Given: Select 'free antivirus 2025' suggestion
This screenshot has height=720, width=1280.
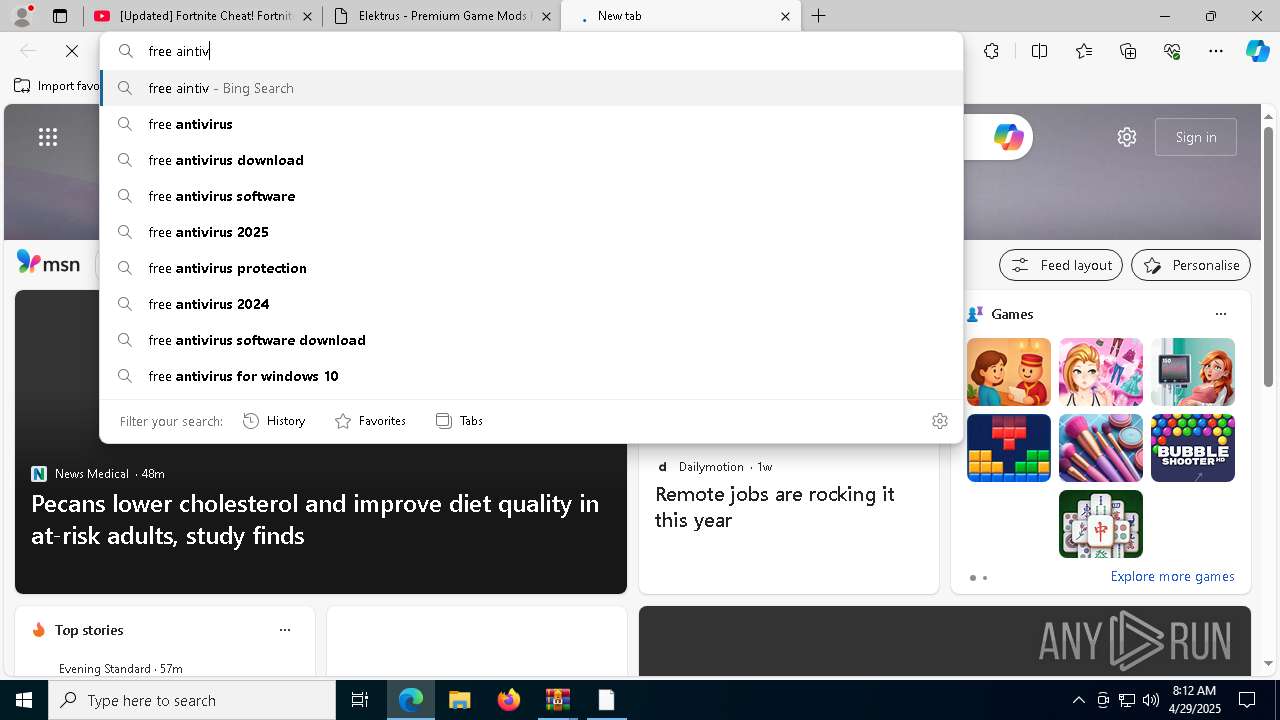Looking at the screenshot, I should [532, 232].
